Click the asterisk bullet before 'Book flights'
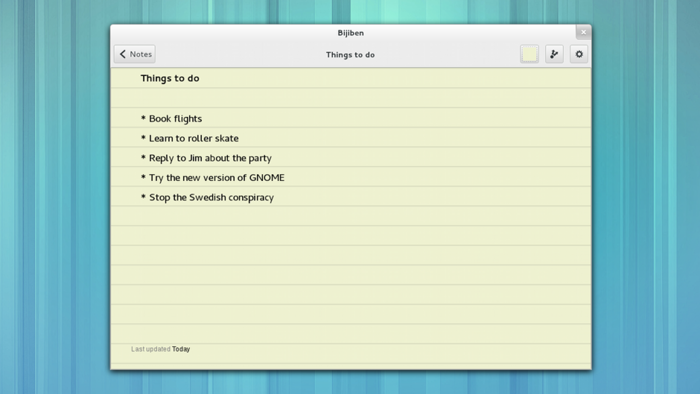Image resolution: width=700 pixels, height=394 pixels. point(143,118)
